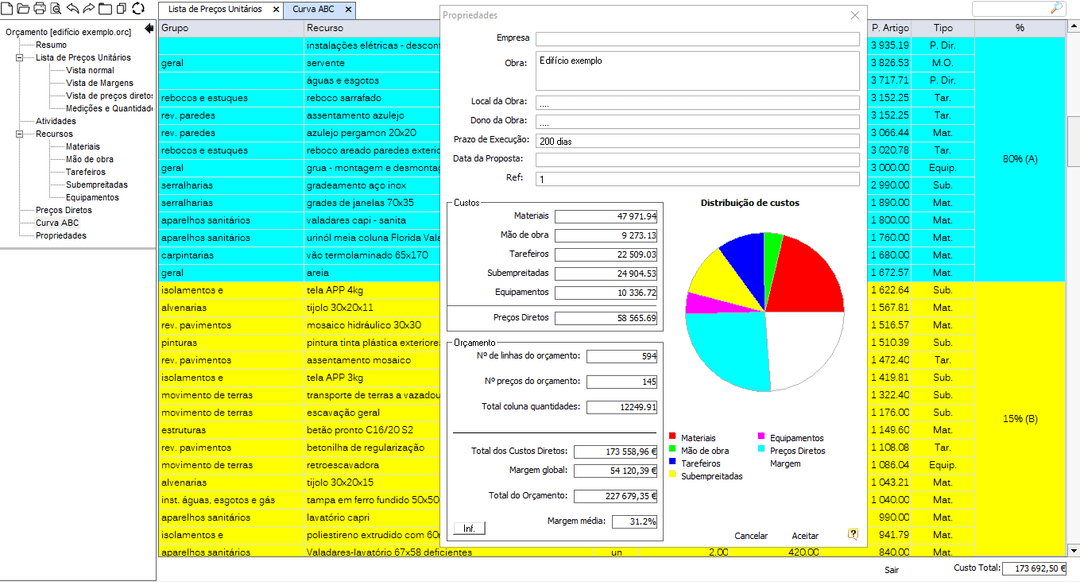Viewport: 1080px width, 582px height.
Task: Switch to the Lista de Preços Unitários tab
Action: point(213,8)
